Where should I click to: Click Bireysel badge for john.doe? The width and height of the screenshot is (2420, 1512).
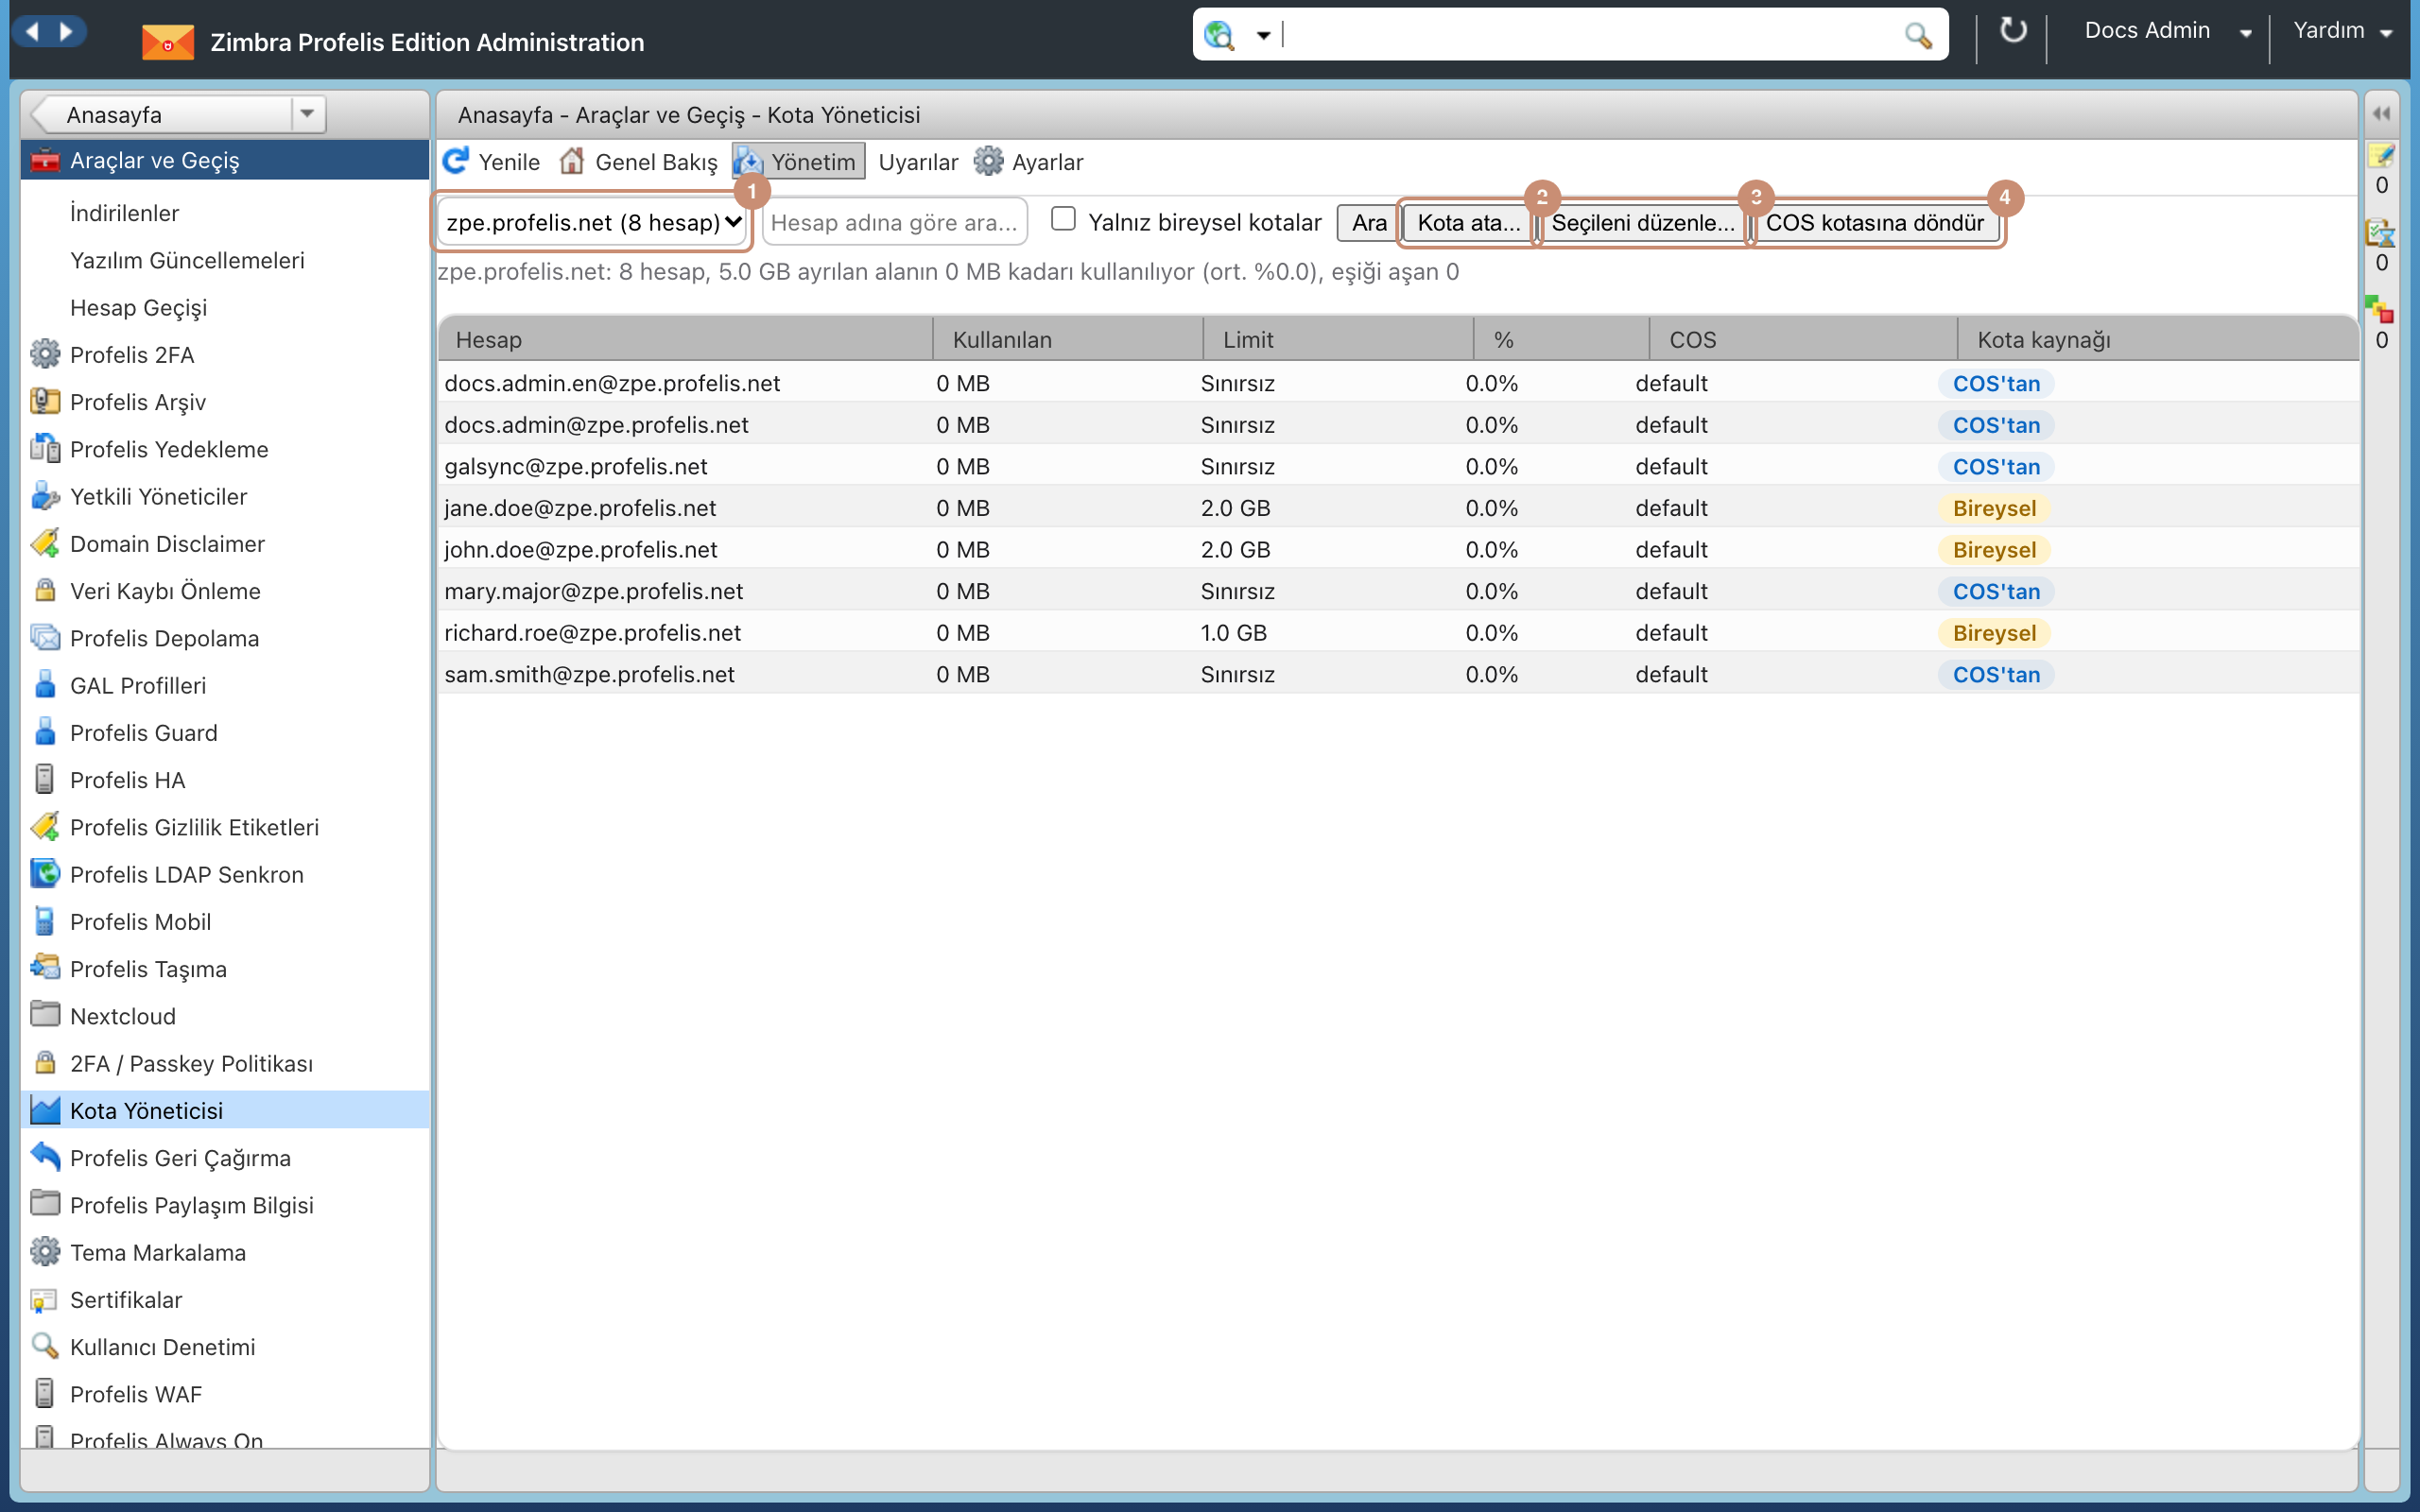pyautogui.click(x=1994, y=549)
